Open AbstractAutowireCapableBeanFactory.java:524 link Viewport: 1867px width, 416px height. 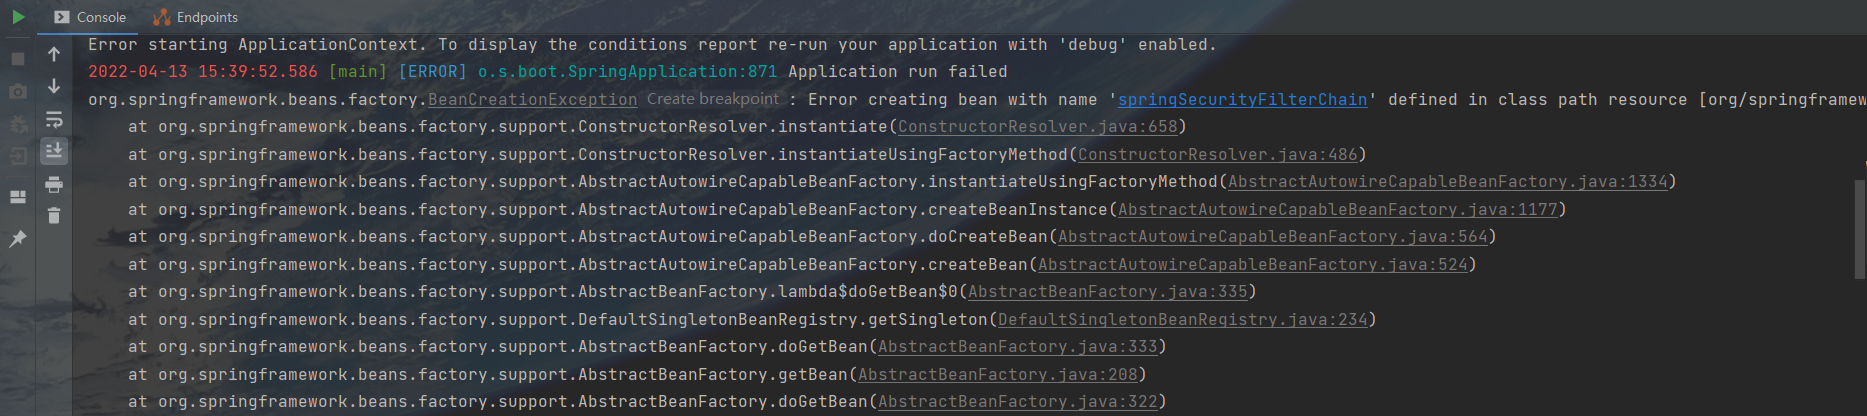pyautogui.click(x=1253, y=265)
